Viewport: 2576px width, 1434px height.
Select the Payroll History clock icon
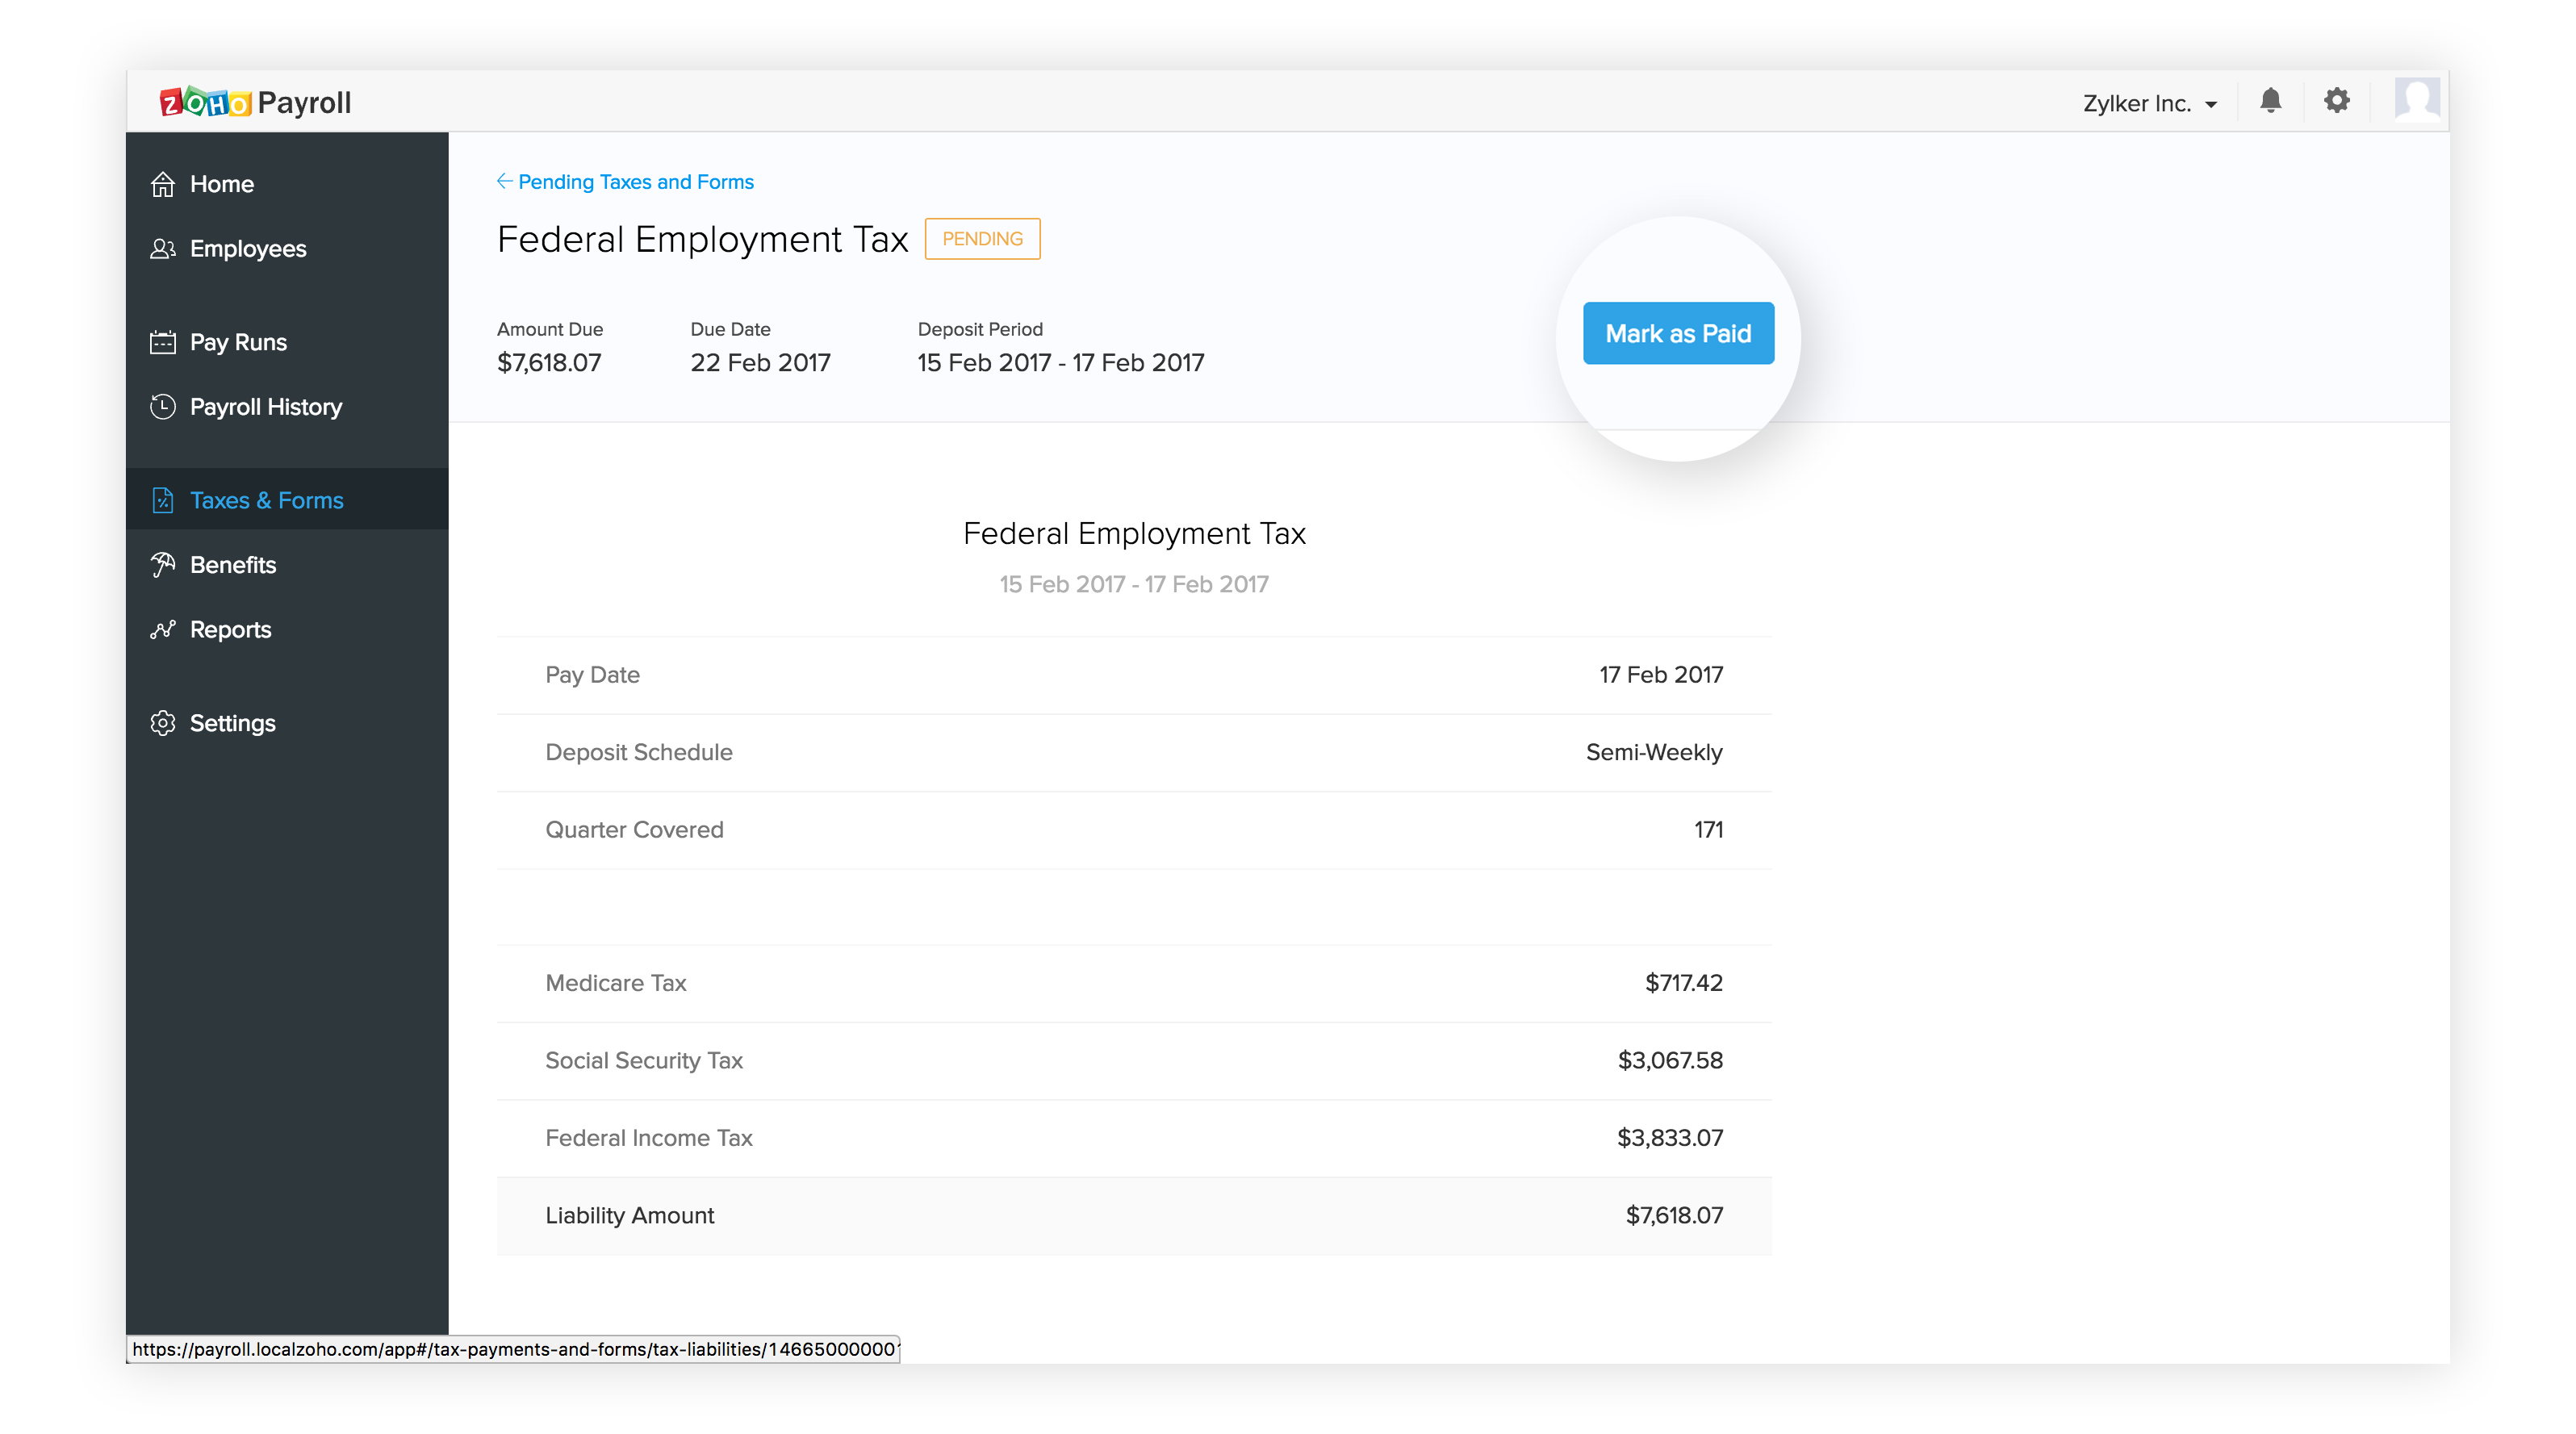(163, 406)
